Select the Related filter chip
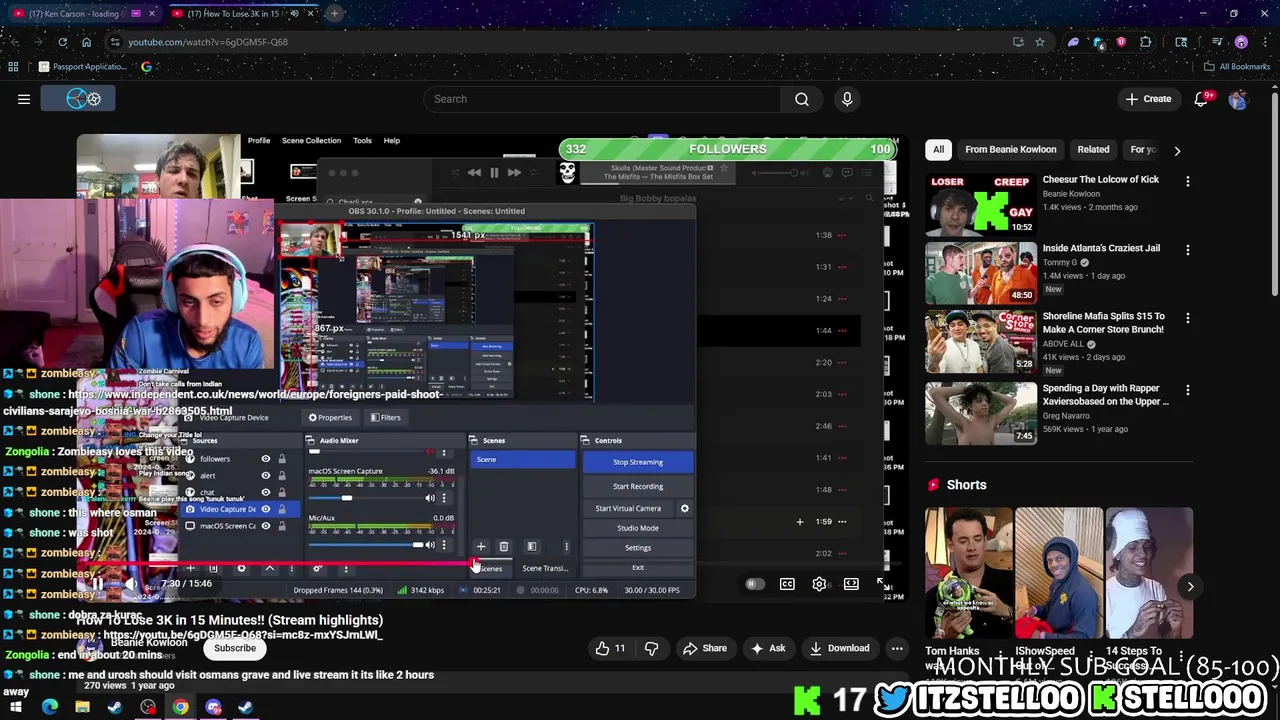The height and width of the screenshot is (720, 1280). (x=1093, y=150)
